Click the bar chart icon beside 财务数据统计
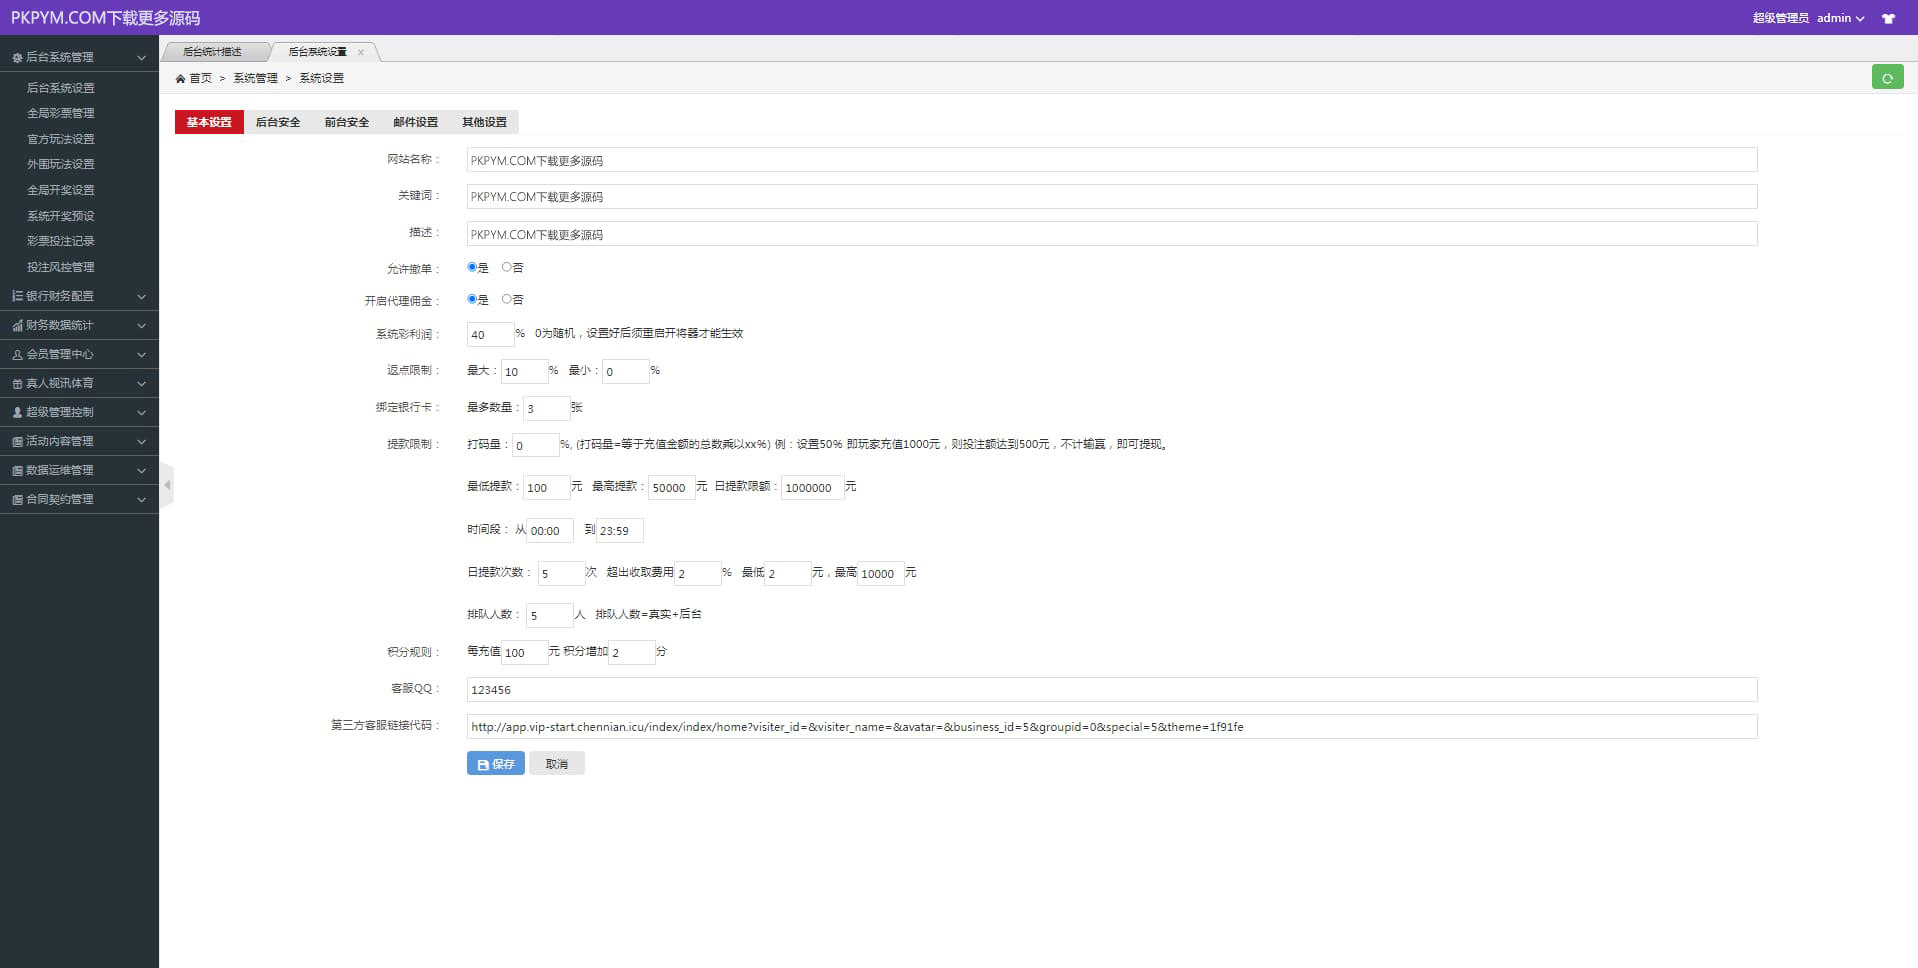The image size is (1918, 968). (x=17, y=325)
